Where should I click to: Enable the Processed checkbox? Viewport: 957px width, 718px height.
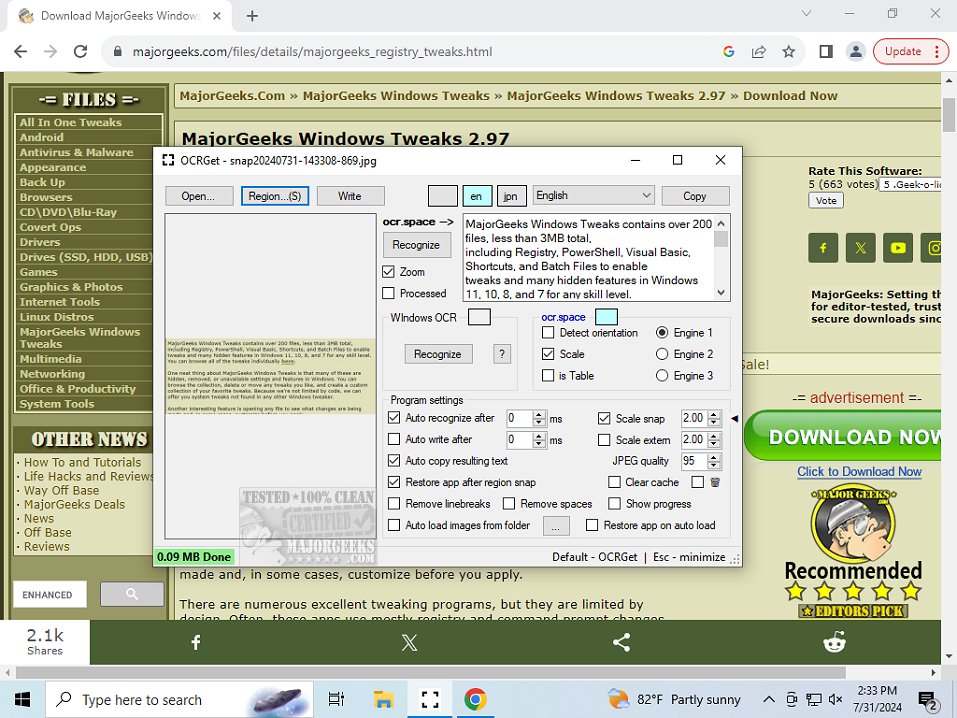coord(388,294)
